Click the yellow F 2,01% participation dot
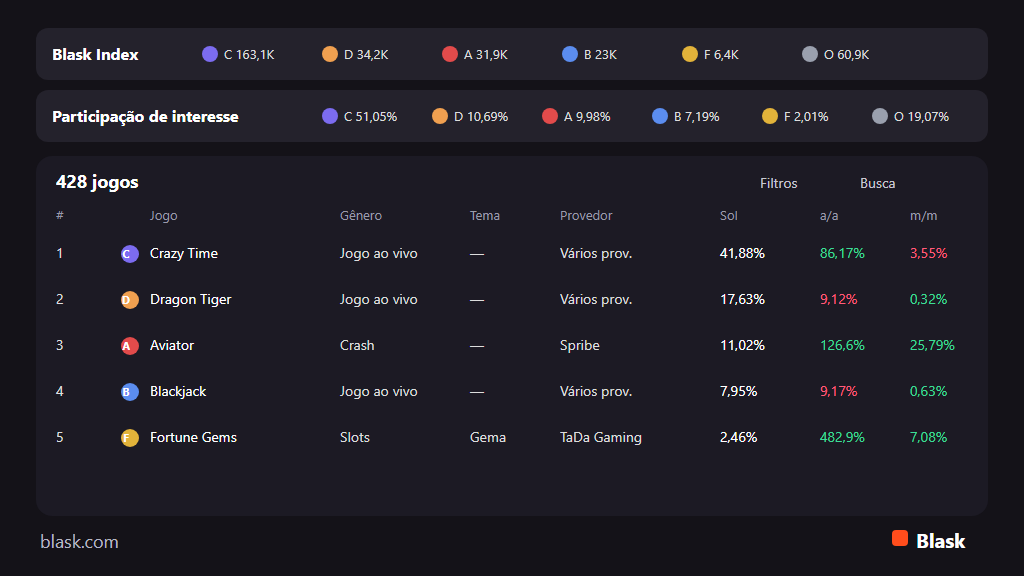The image size is (1024, 576). (x=770, y=116)
